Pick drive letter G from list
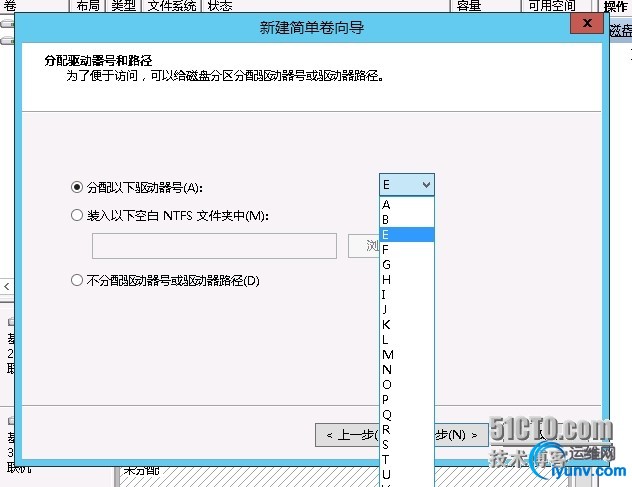This screenshot has height=487, width=632. pyautogui.click(x=407, y=264)
